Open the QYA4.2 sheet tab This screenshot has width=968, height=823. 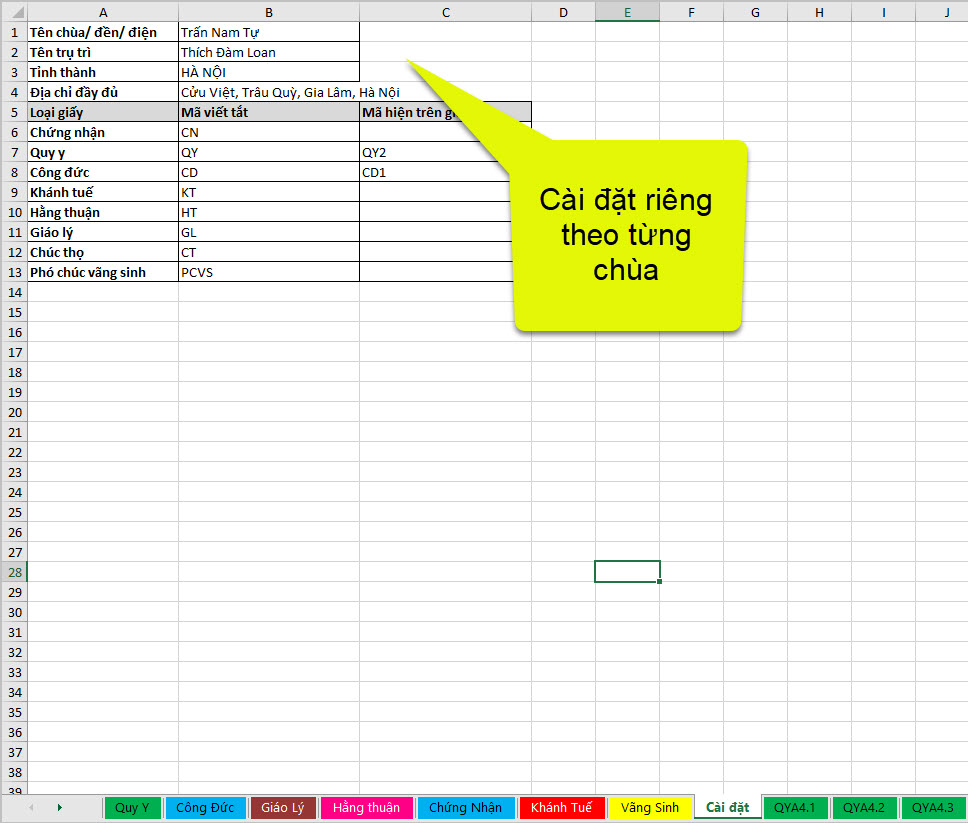click(864, 808)
